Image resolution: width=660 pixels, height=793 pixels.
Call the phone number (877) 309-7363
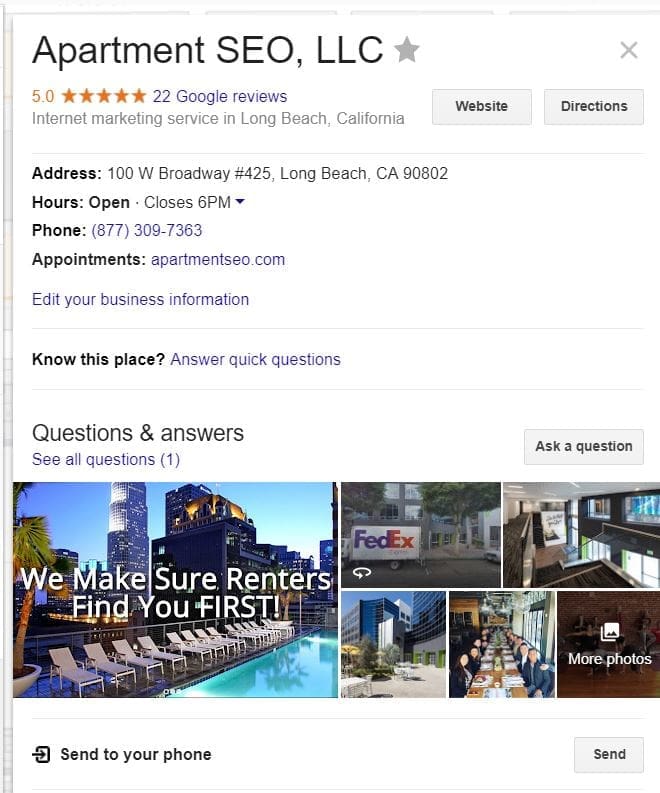[x=147, y=231]
